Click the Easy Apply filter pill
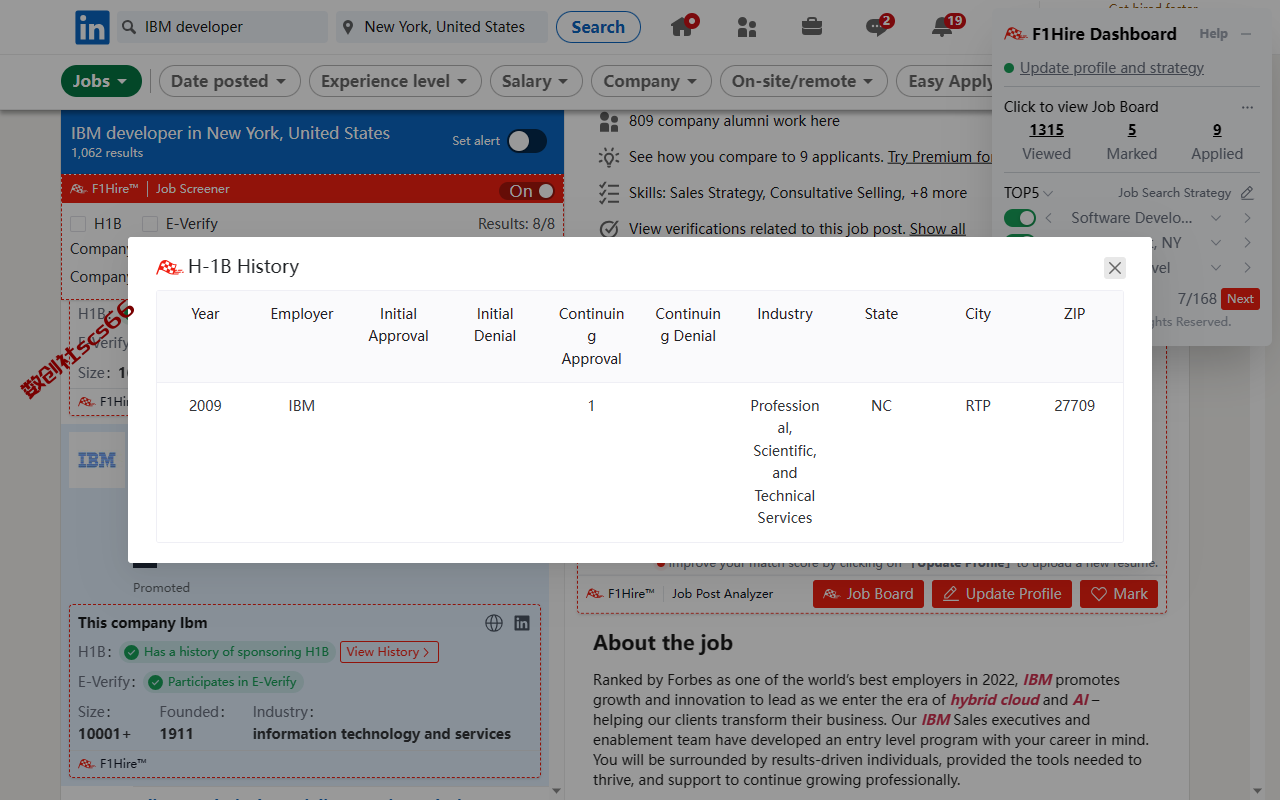The width and height of the screenshot is (1280, 800). [948, 81]
